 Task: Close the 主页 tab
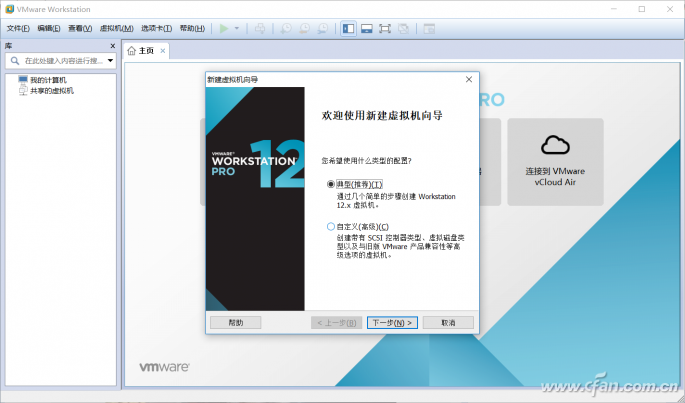point(163,51)
